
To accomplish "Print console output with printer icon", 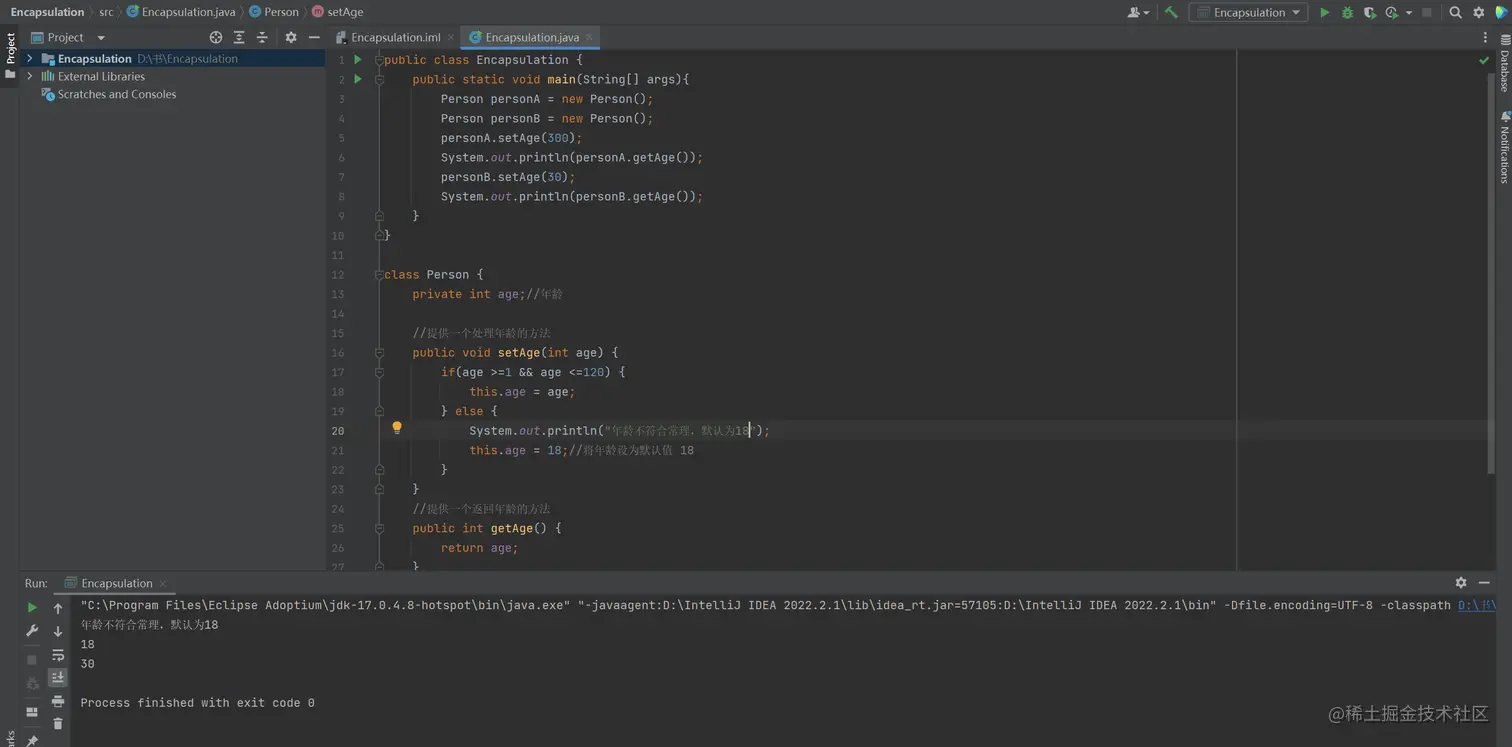I will click(58, 701).
